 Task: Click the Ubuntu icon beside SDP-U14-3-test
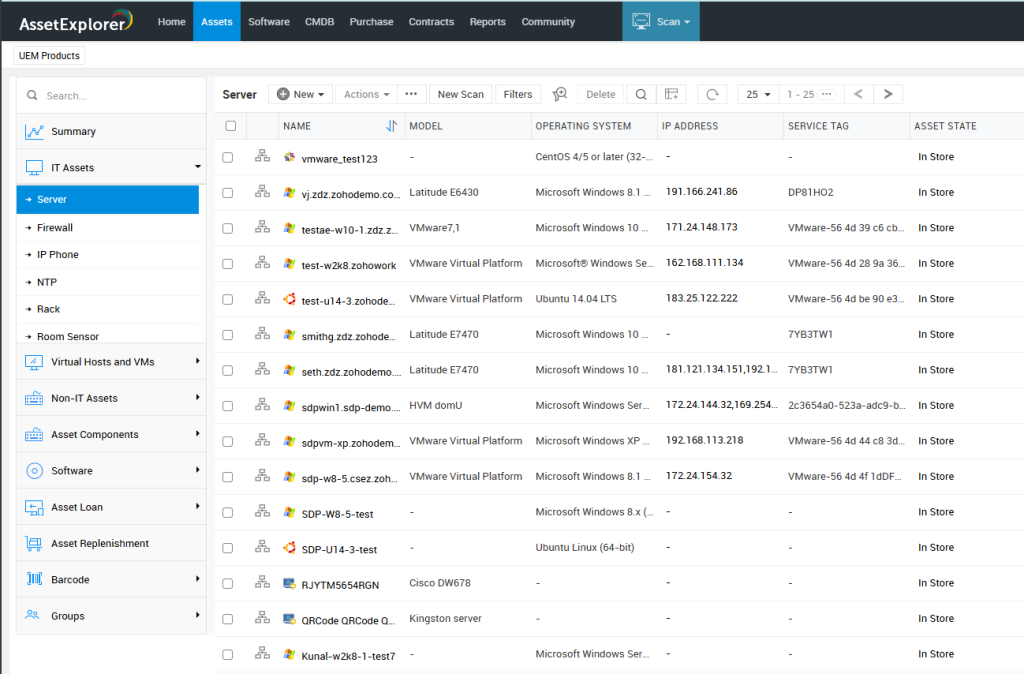click(289, 547)
